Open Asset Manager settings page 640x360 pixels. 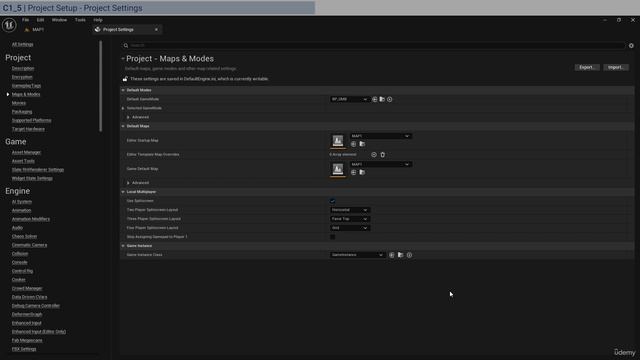coord(26,152)
